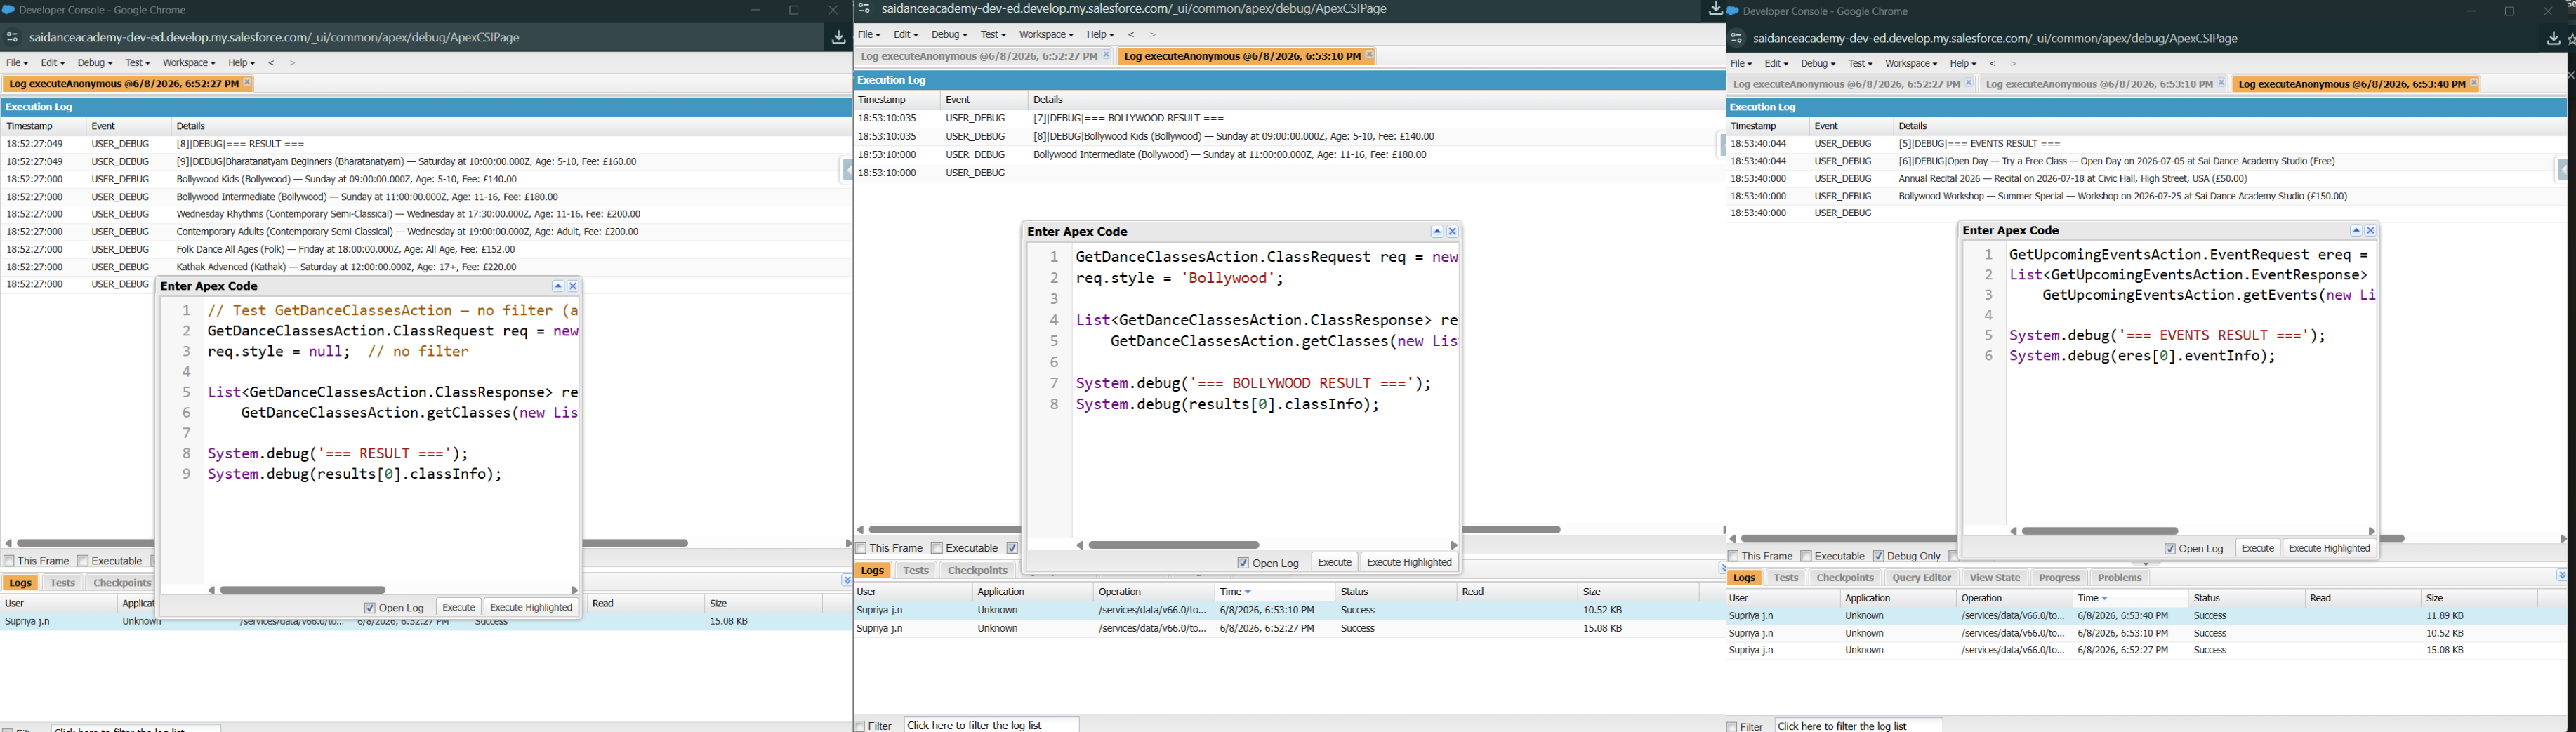The image size is (2576, 732).
Task: Open Problems tab in right window
Action: 2120,578
